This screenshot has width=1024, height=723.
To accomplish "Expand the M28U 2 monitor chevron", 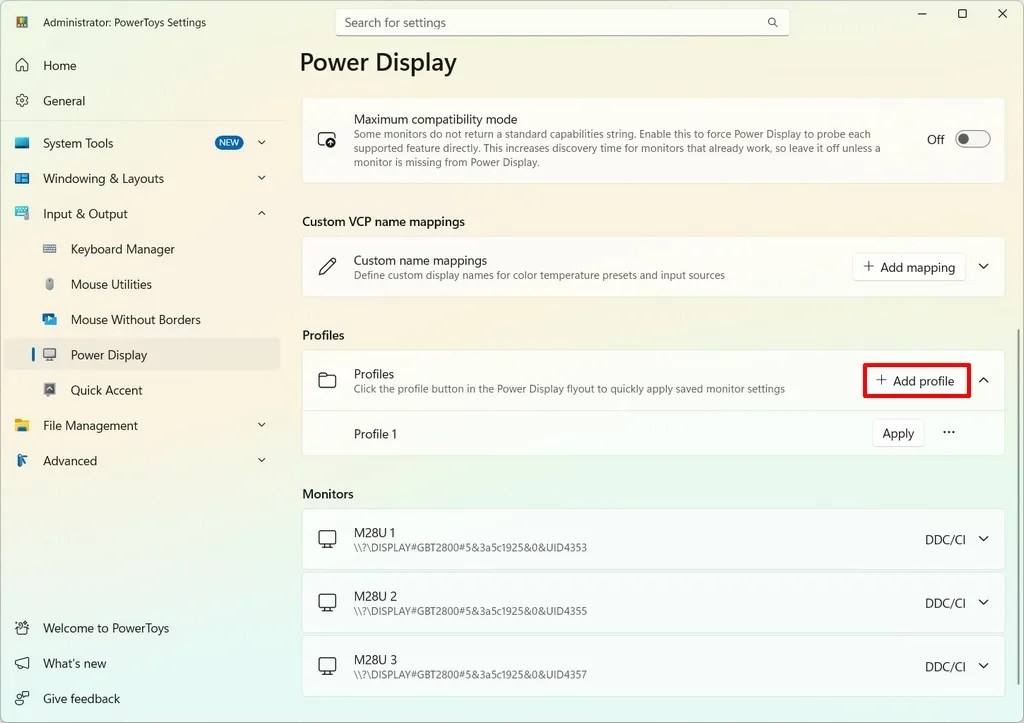I will click(x=984, y=602).
